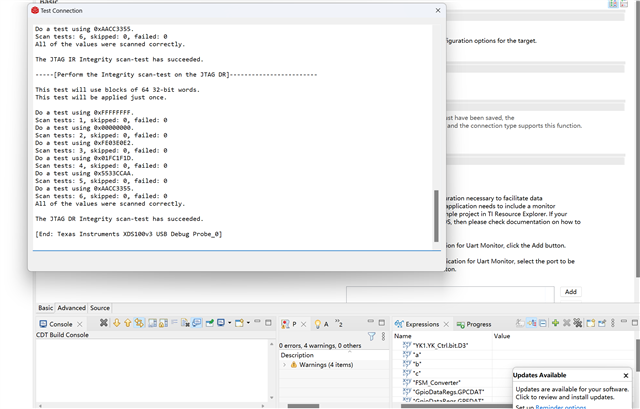Image resolution: width=640 pixels, height=409 pixels.
Task: Minimize the Expressions panel
Action: pyautogui.click(x=624, y=322)
